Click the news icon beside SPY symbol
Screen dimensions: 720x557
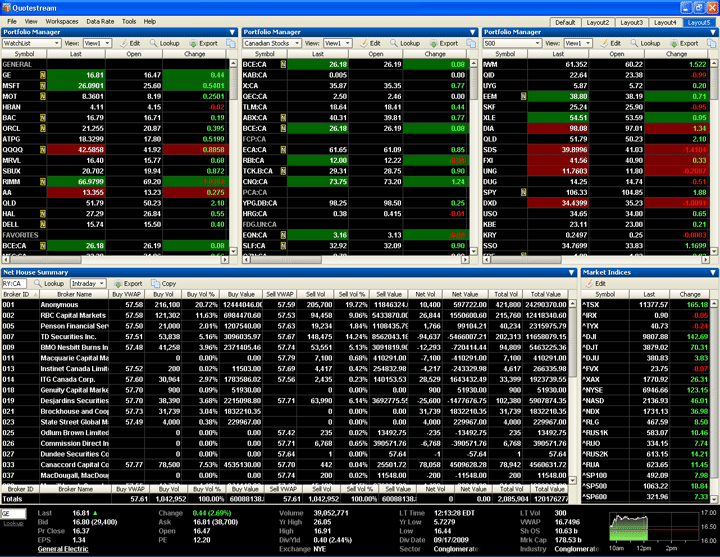coord(523,192)
